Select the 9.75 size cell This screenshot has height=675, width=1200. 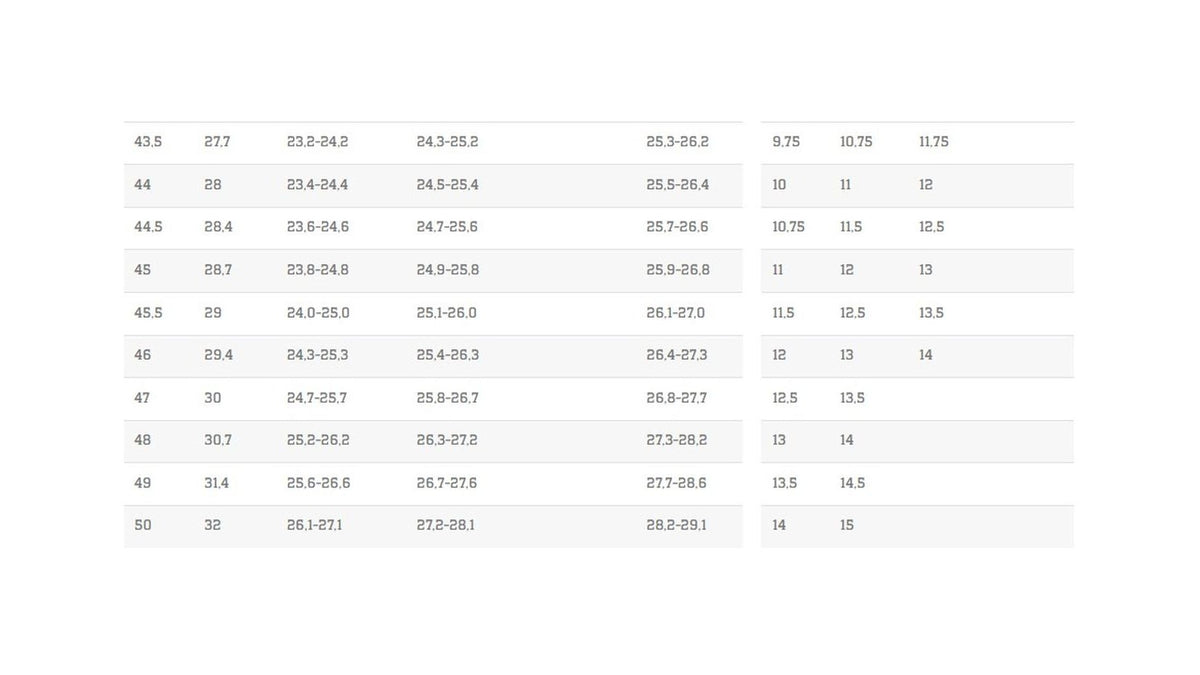(x=786, y=142)
